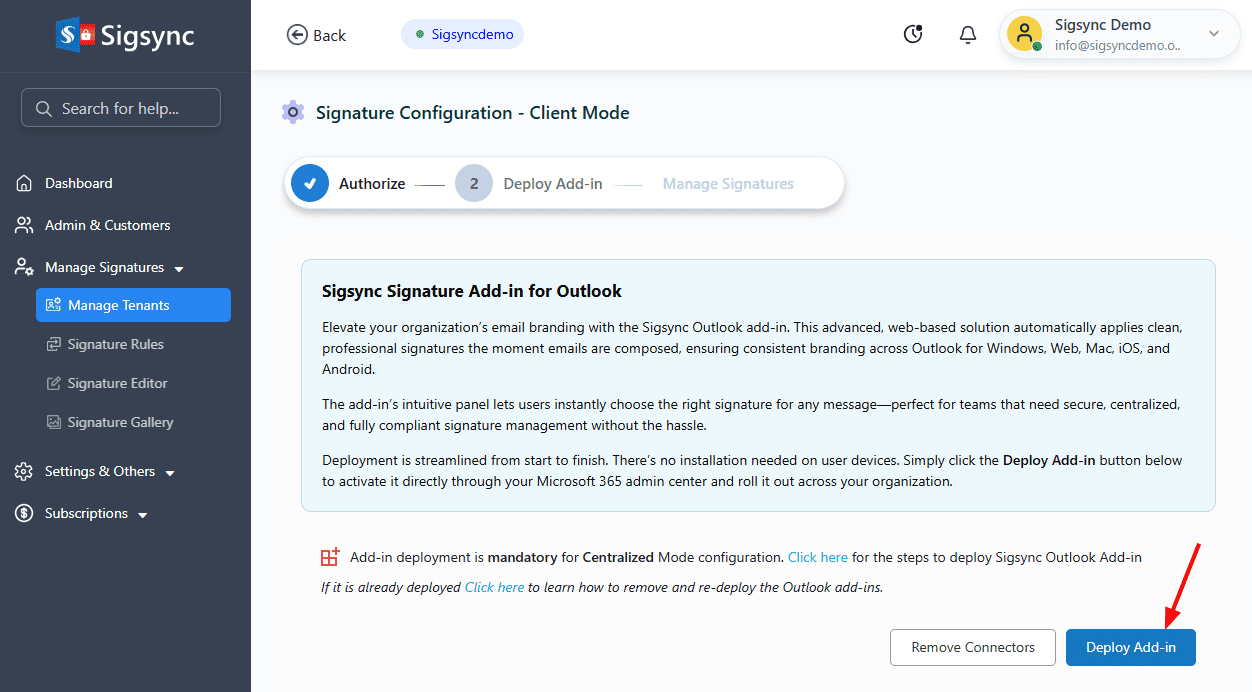Click the notification bell icon
The image size is (1252, 692).
(967, 35)
